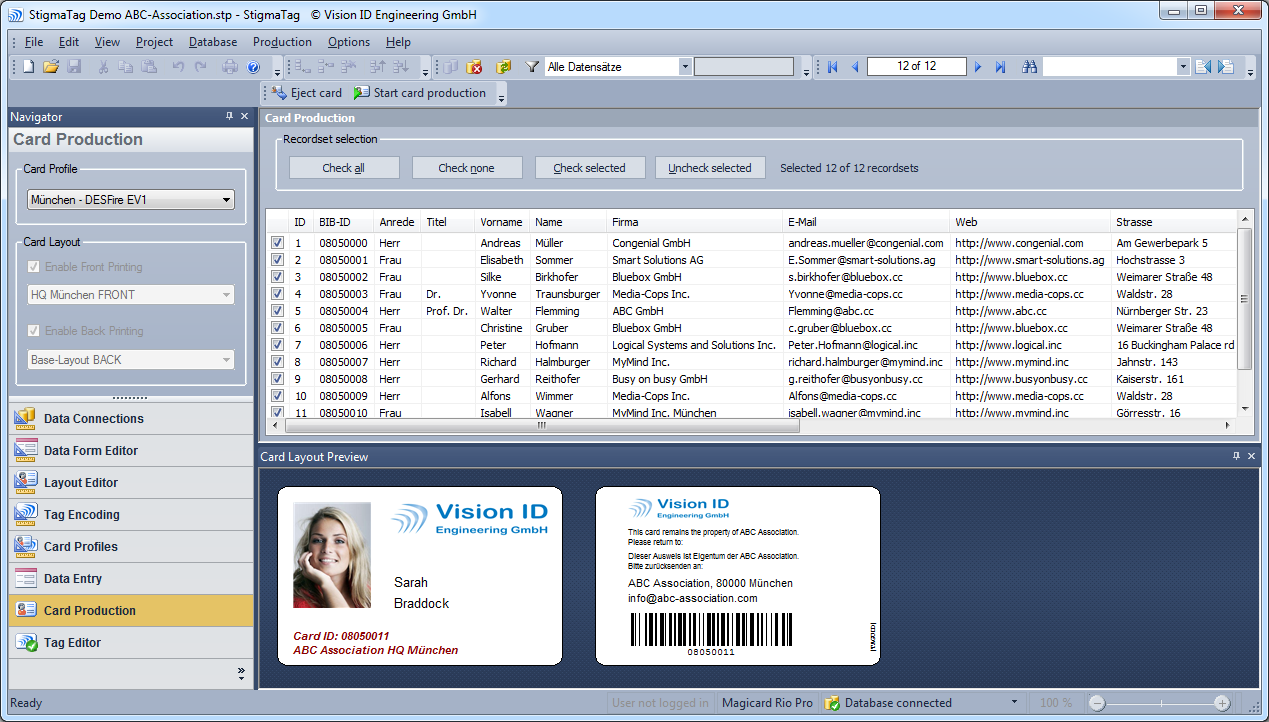Pin the Card Layout Preview panel

click(x=1237, y=456)
